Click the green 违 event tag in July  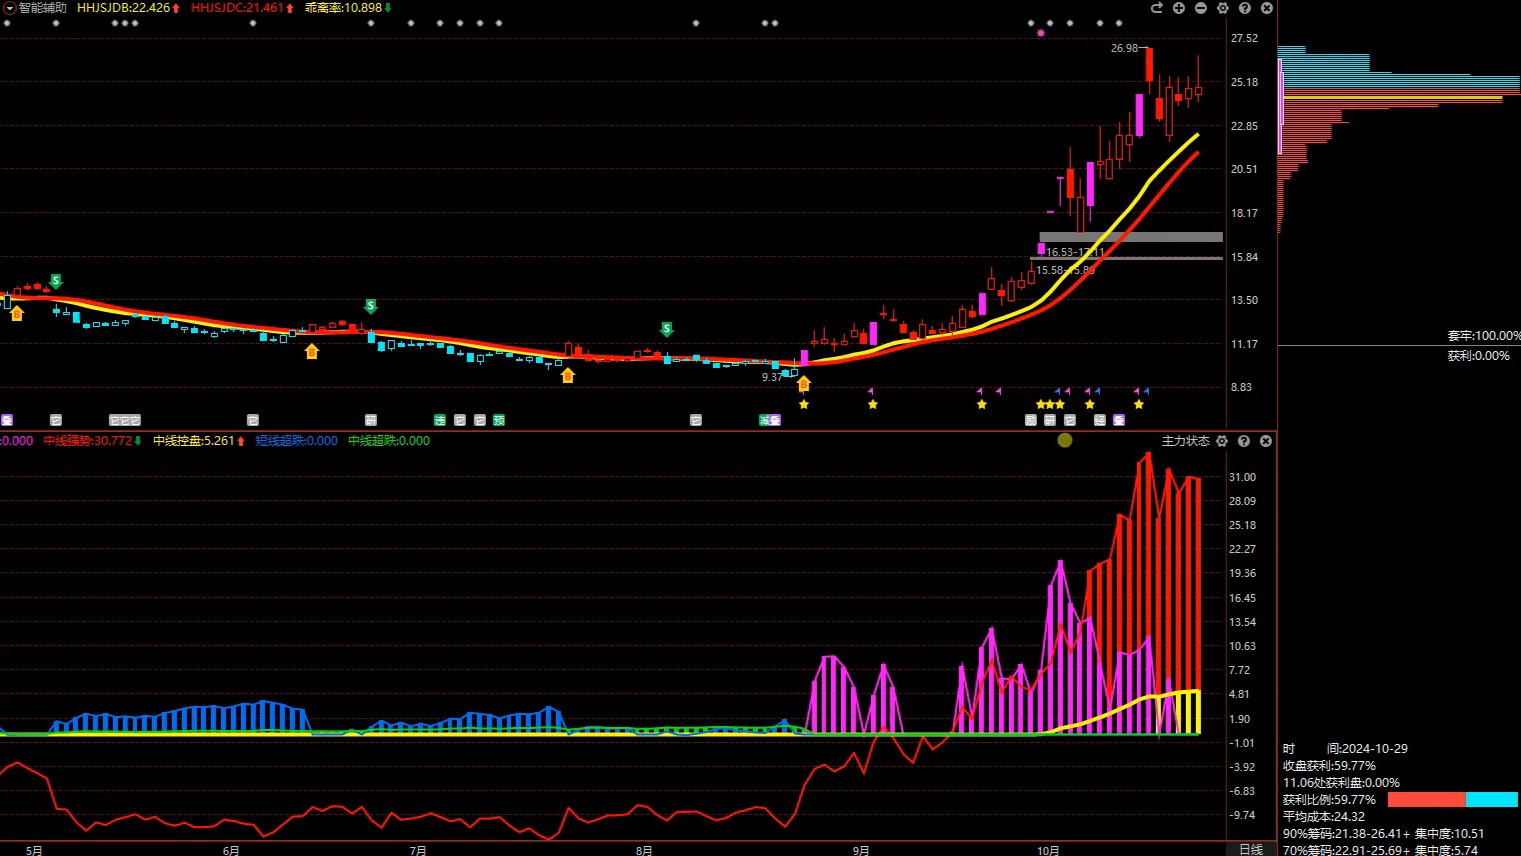(x=440, y=420)
